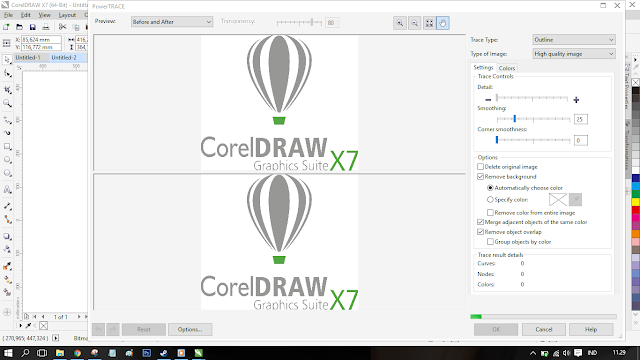Screen dimensions: 640x360
Task: Select the Artistic Media tool in toolbox
Action: [x=7, y=133]
